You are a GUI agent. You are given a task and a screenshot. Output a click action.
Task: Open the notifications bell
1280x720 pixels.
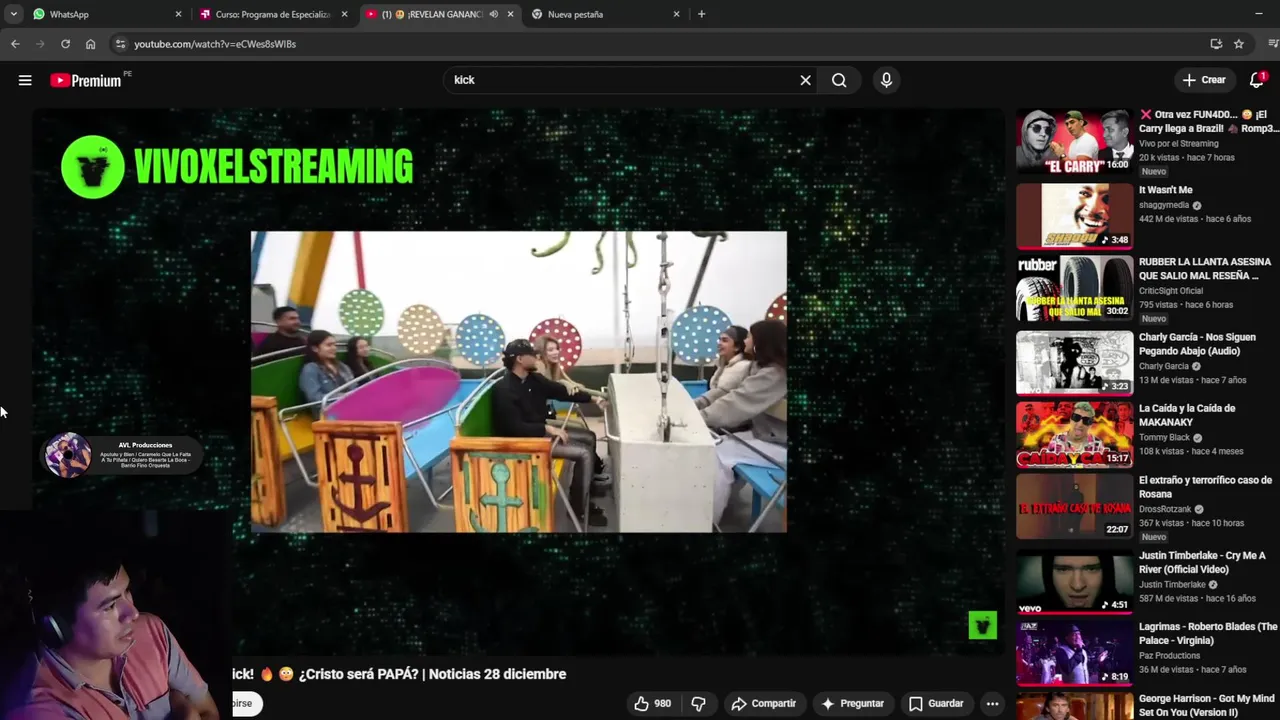pos(1257,80)
